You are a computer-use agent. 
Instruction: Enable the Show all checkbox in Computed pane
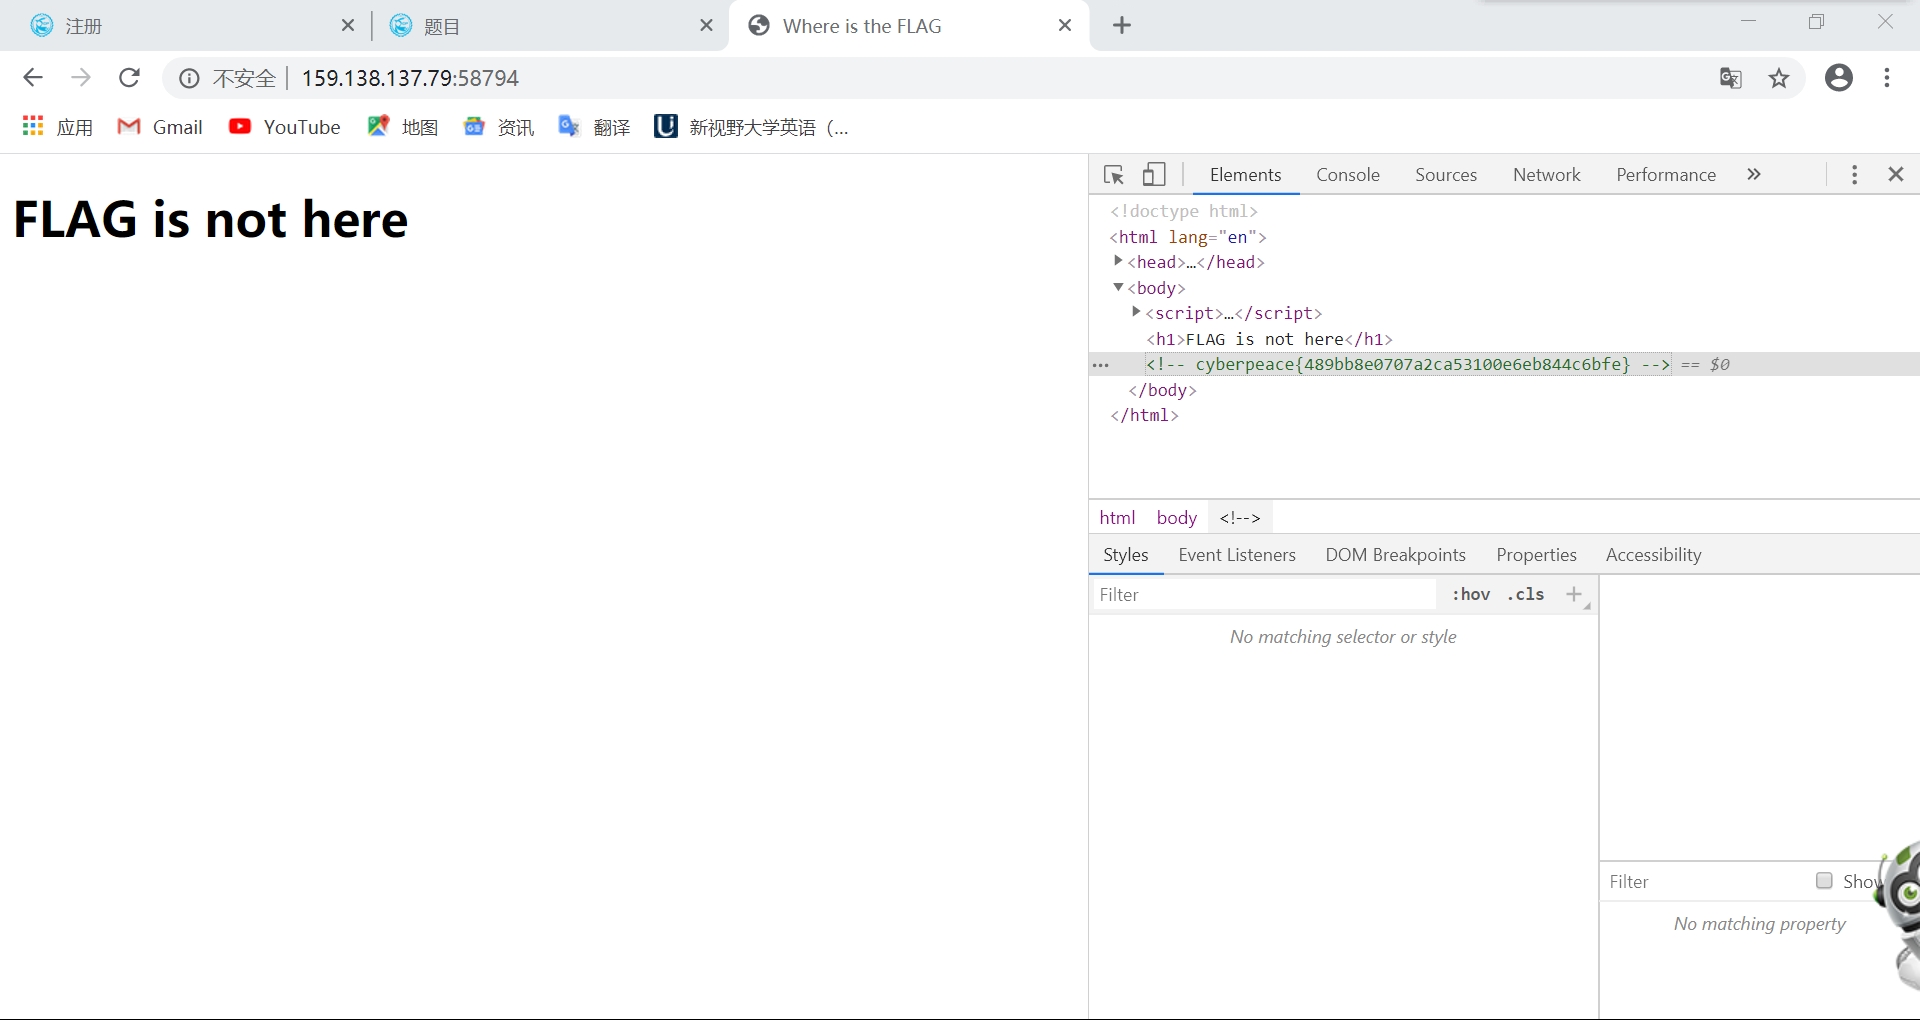(x=1824, y=881)
